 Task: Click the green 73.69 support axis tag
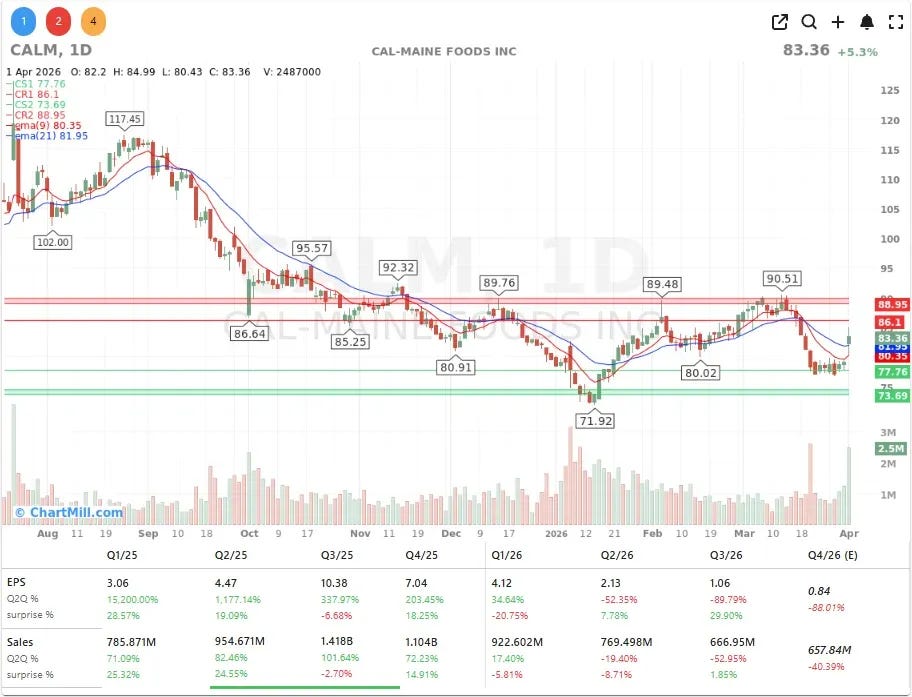[892, 396]
